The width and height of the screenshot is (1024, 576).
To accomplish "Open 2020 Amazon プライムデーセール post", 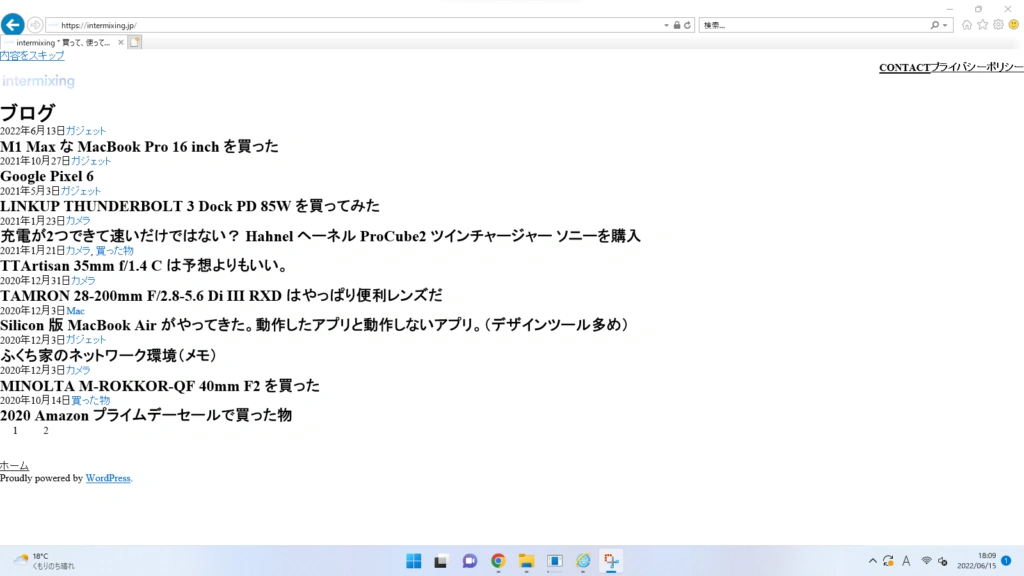I will (146, 415).
